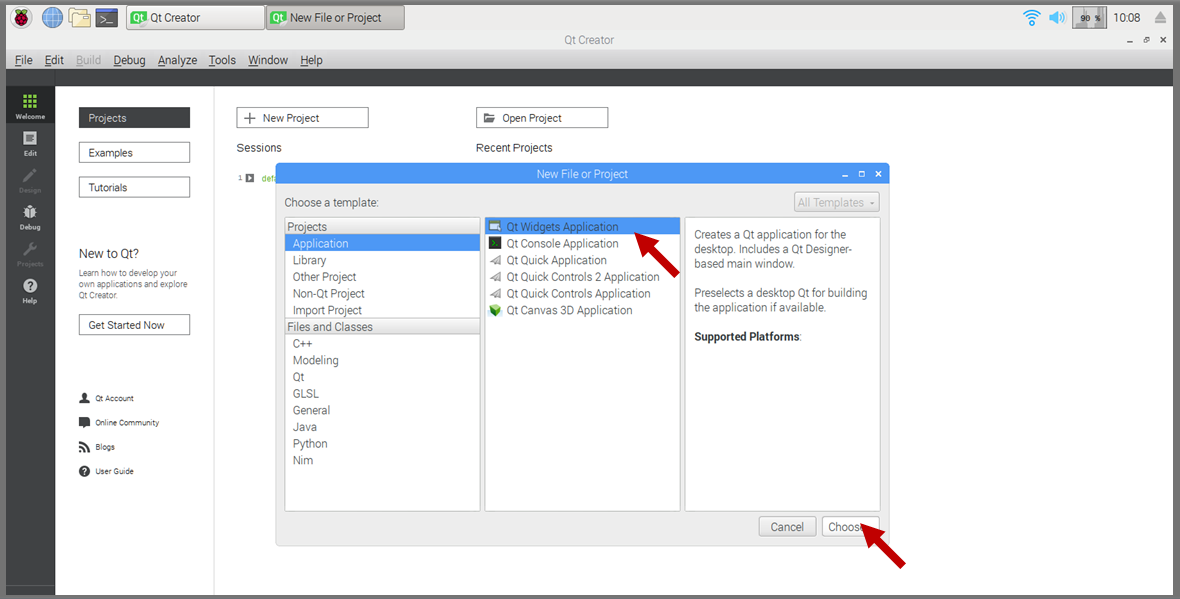Open the Debug menu
This screenshot has width=1180, height=599.
tap(129, 60)
